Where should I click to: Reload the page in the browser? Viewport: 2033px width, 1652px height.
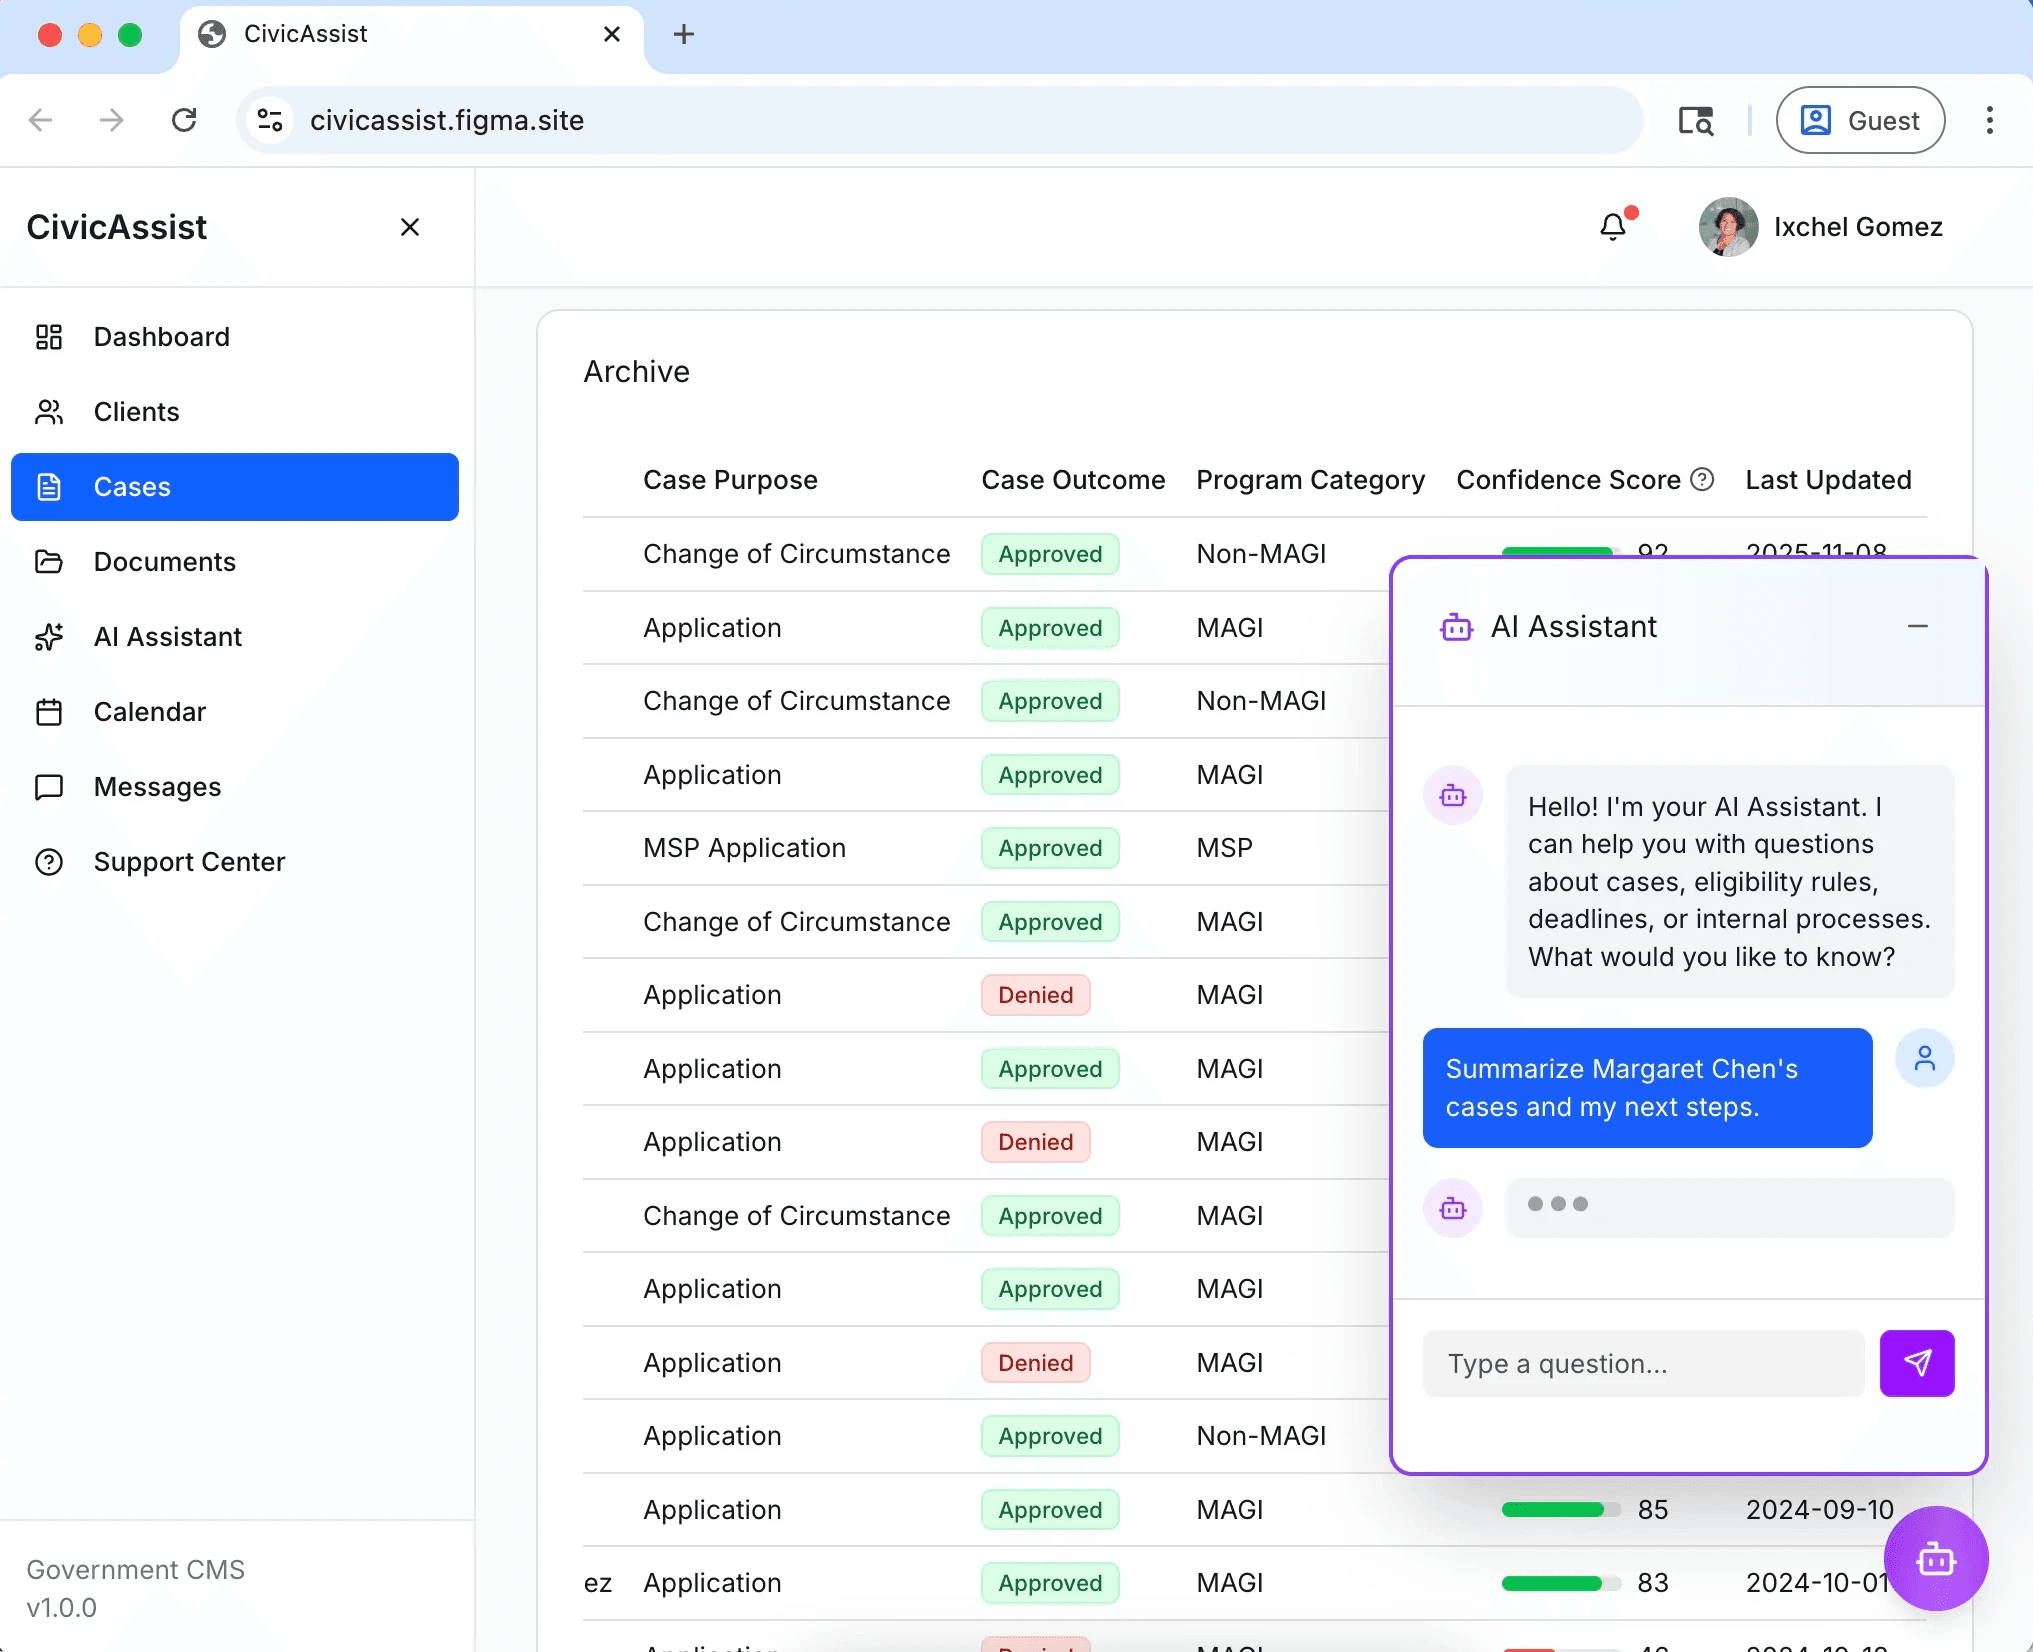tap(184, 120)
